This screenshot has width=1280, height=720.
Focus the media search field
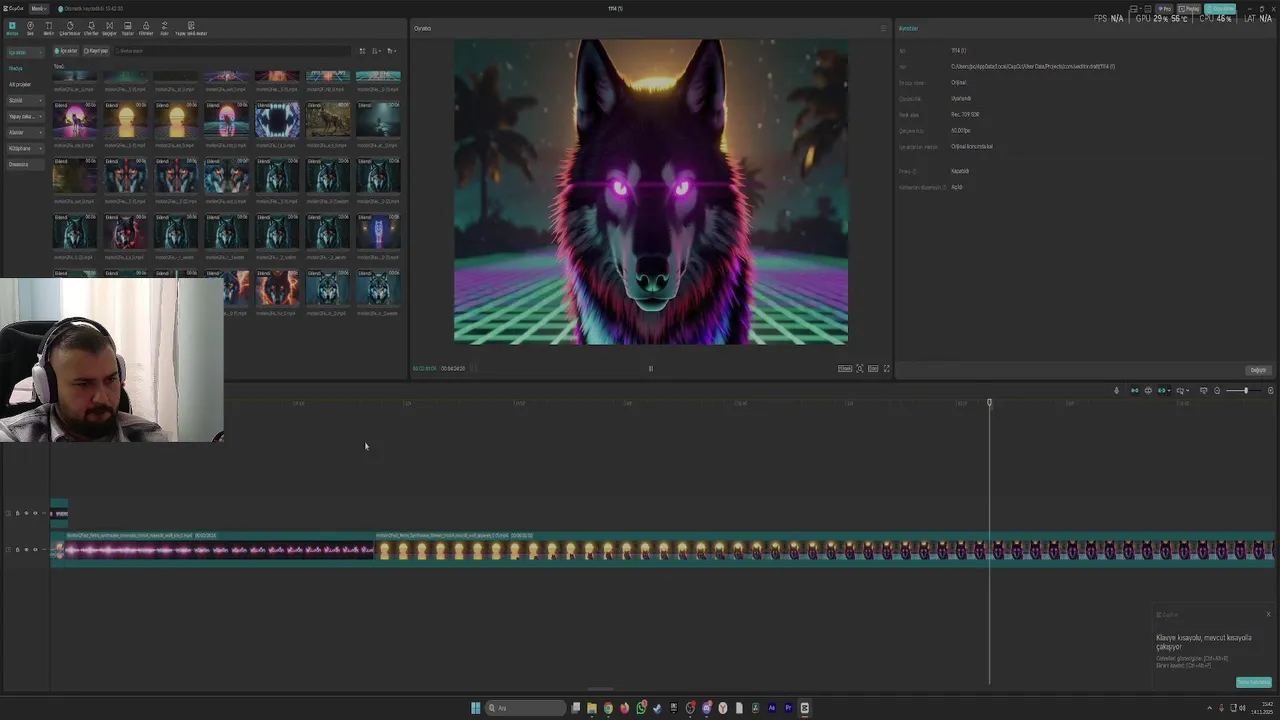[232, 51]
